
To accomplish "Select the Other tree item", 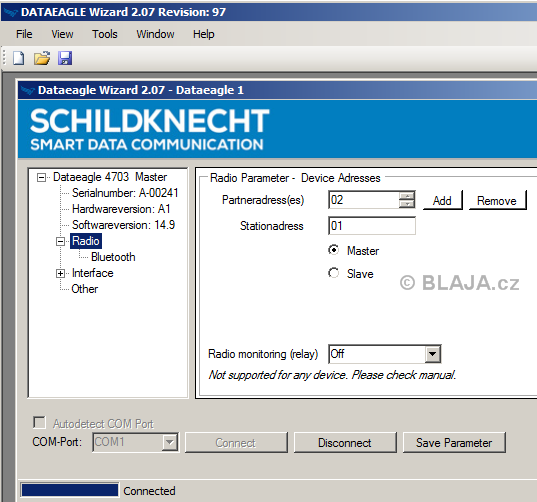I will point(84,289).
